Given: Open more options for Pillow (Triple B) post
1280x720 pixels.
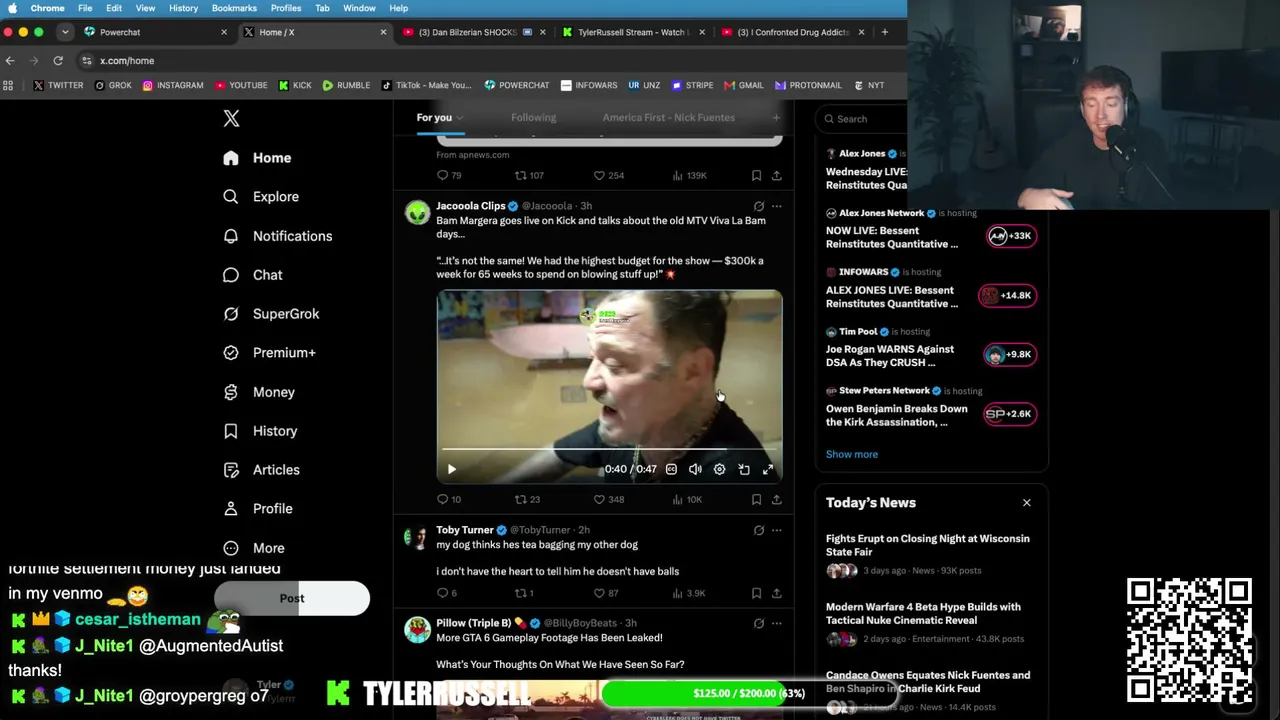Looking at the screenshot, I should tap(776, 623).
